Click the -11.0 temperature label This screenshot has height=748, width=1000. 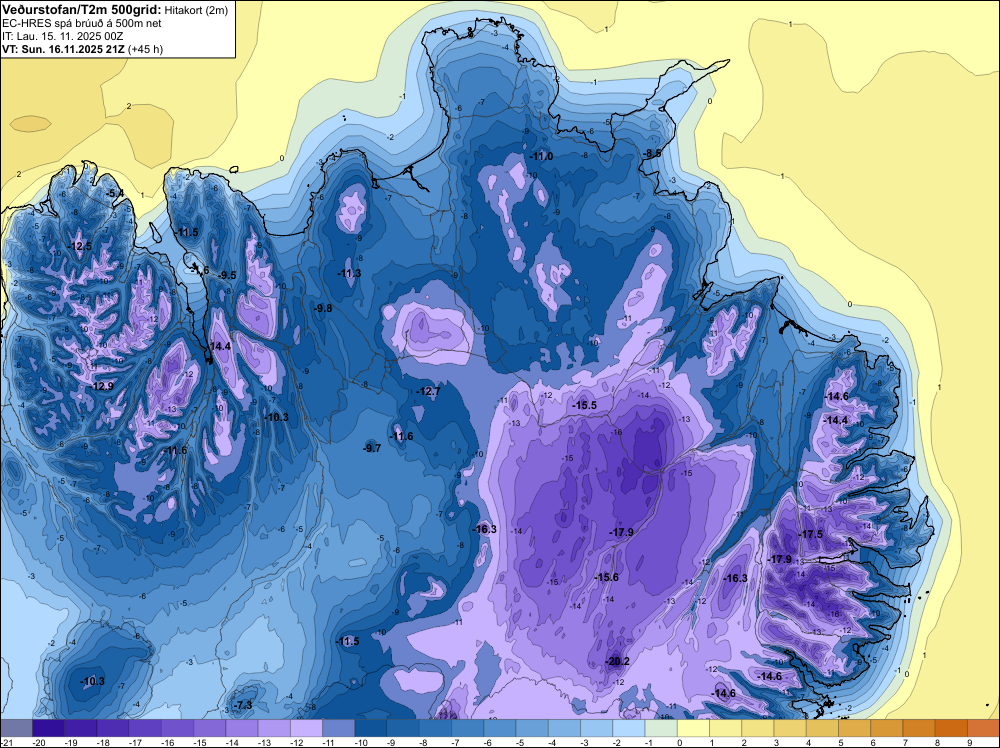point(541,156)
